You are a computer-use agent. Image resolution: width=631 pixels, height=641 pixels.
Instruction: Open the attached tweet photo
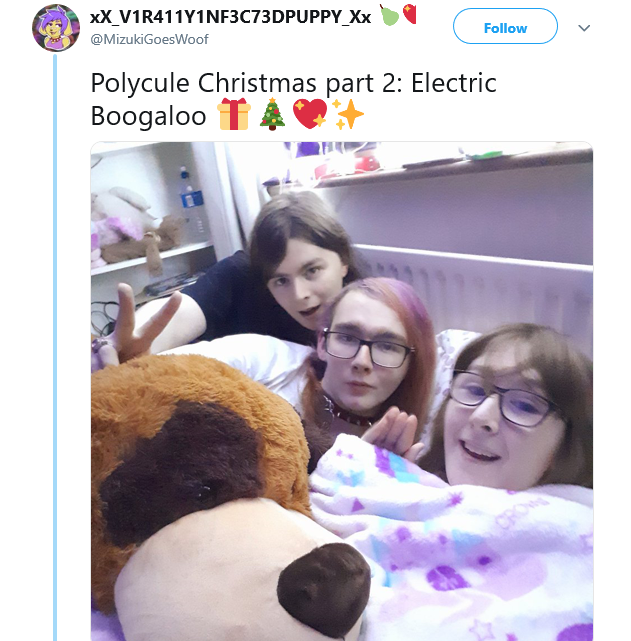coord(342,391)
